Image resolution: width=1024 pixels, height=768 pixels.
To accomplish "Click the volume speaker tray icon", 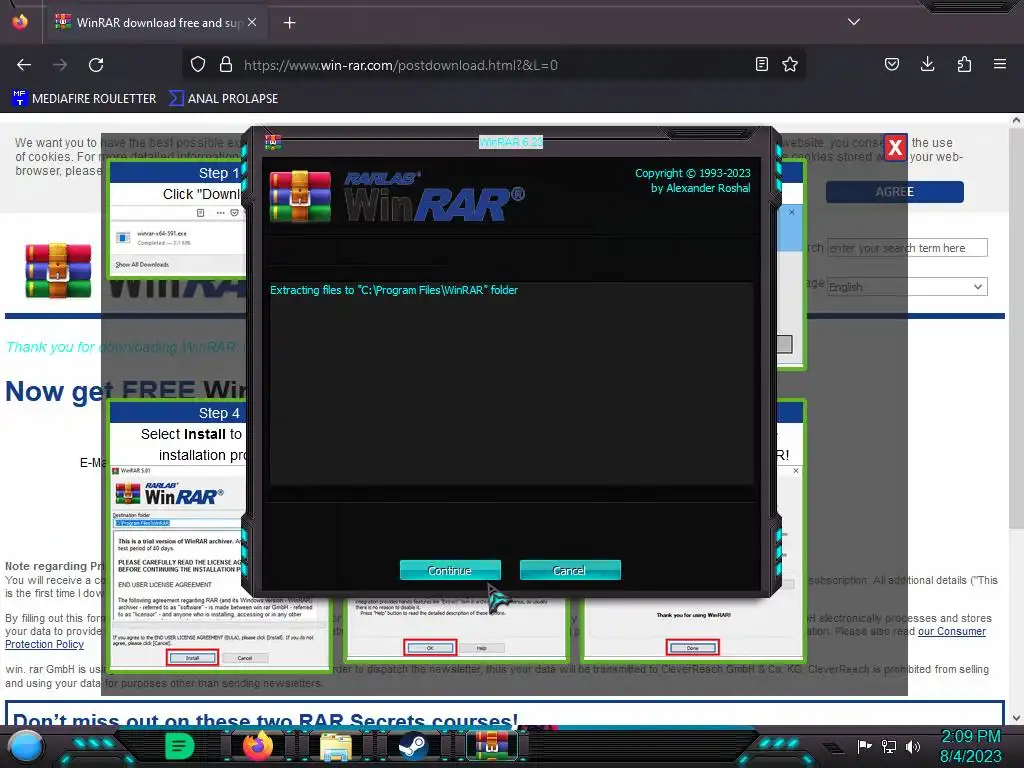I will (913, 746).
